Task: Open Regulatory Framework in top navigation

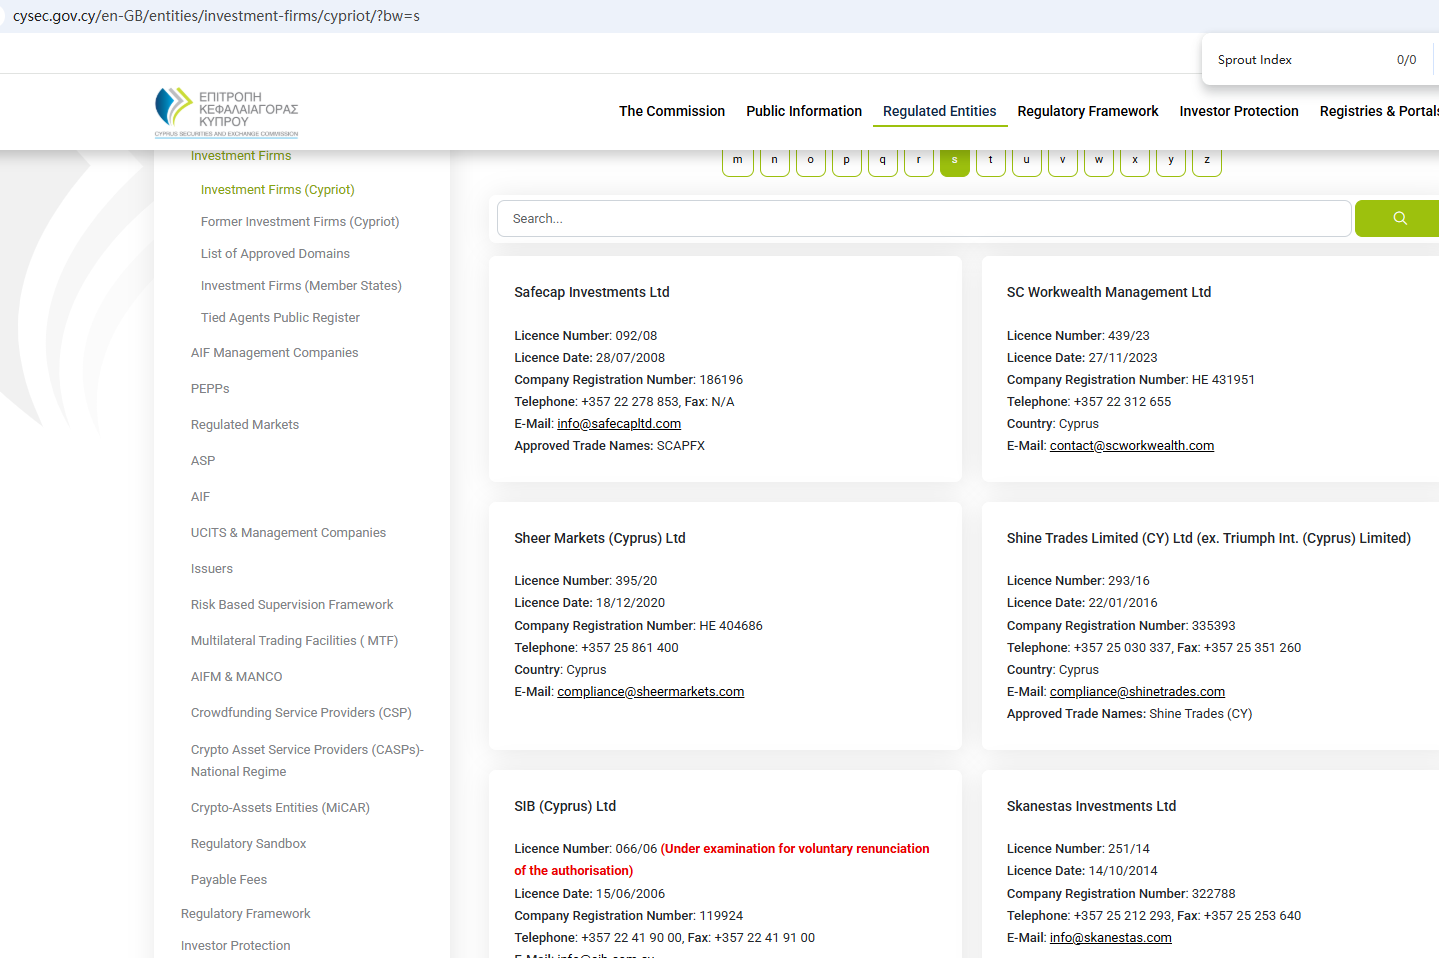Action: 1087,111
